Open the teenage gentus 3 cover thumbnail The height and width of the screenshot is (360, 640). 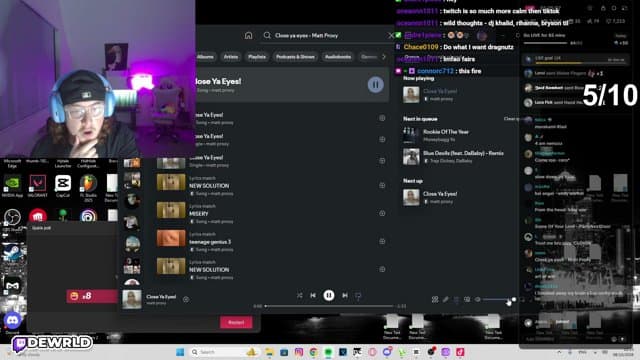pyautogui.click(x=171, y=239)
